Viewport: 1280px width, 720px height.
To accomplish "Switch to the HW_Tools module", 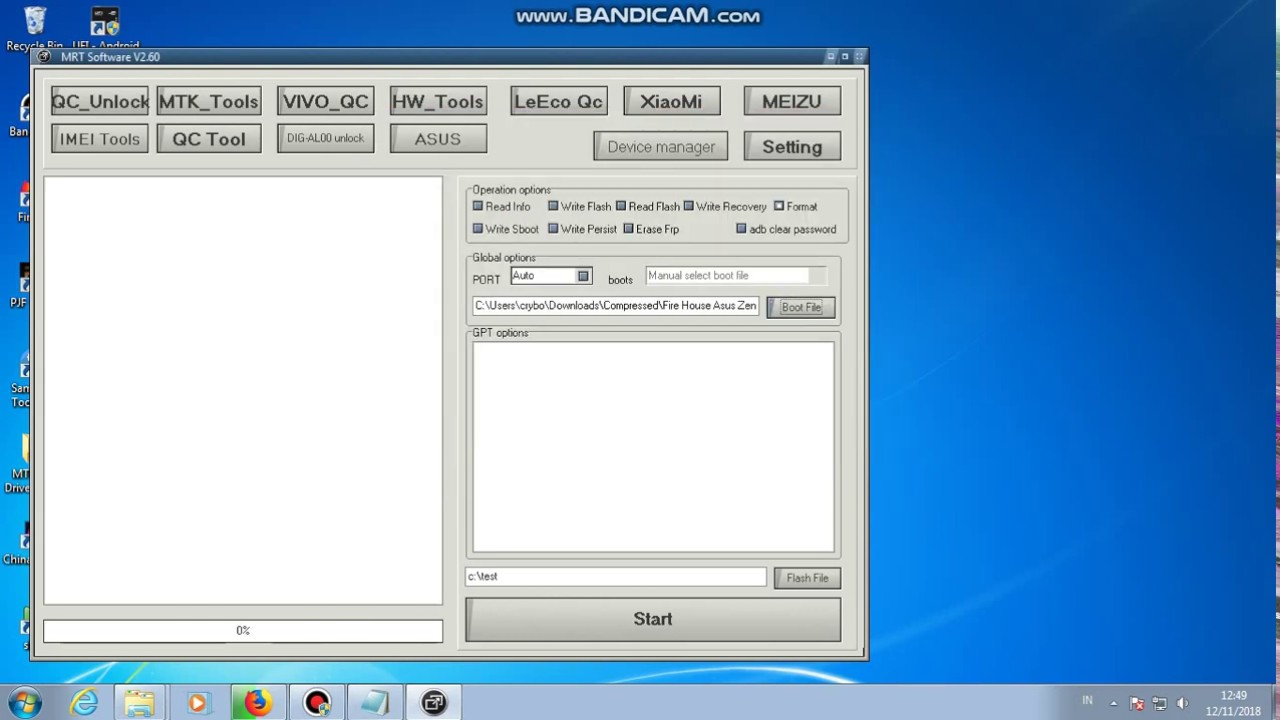I will tap(438, 101).
